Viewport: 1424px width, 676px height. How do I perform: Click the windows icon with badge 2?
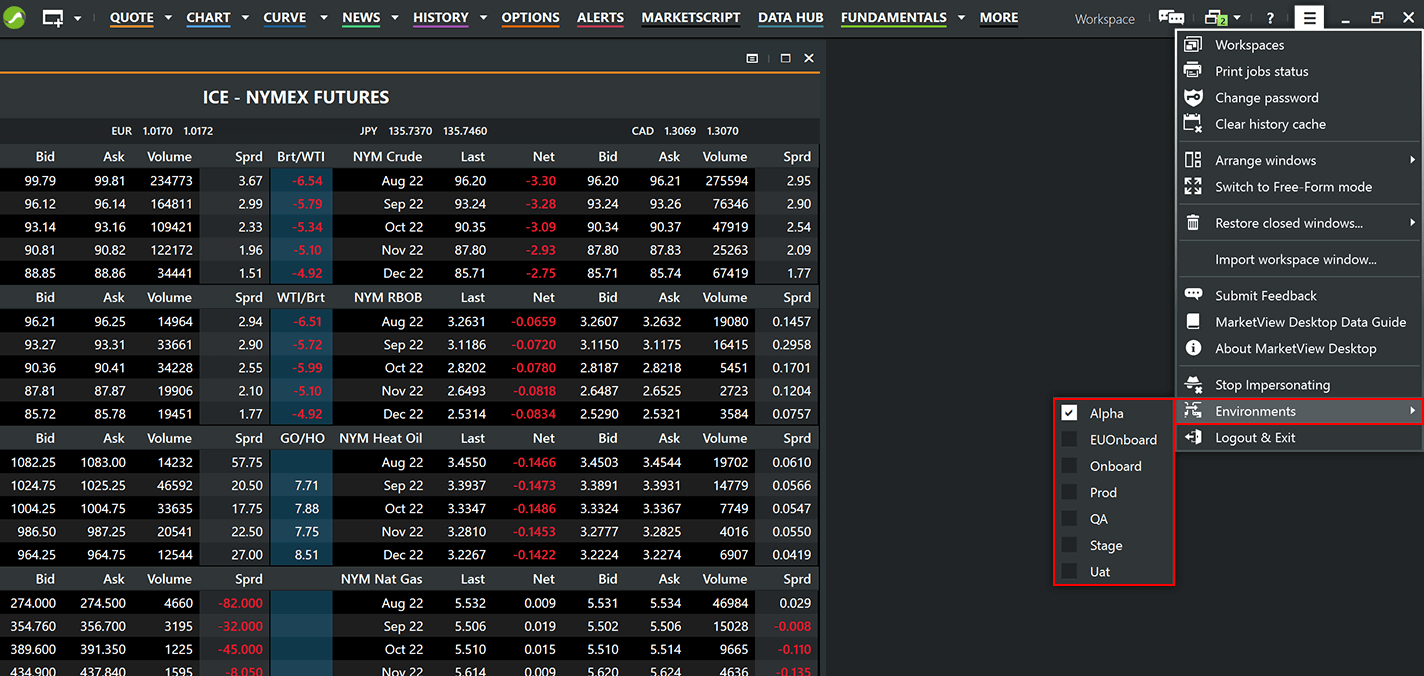[x=1215, y=18]
